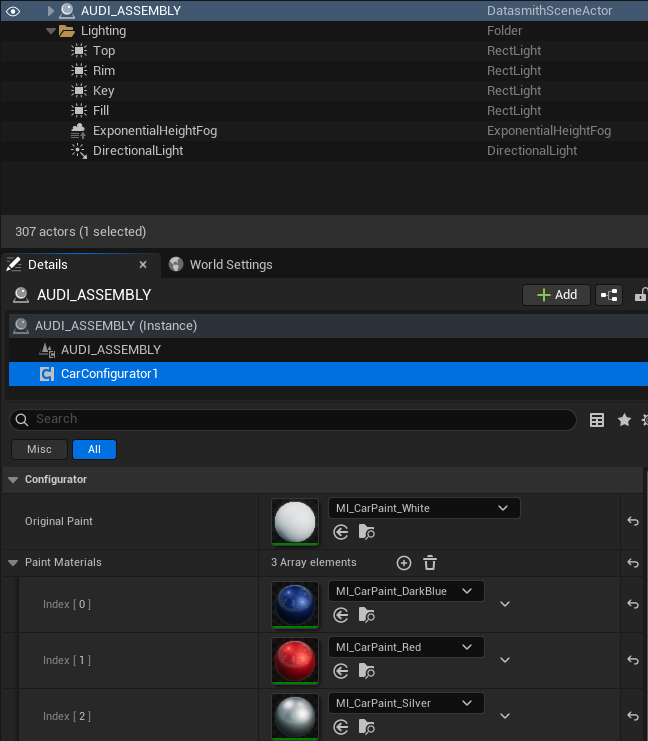Use selected asset for Index 0
The height and width of the screenshot is (741, 648).
tap(341, 615)
